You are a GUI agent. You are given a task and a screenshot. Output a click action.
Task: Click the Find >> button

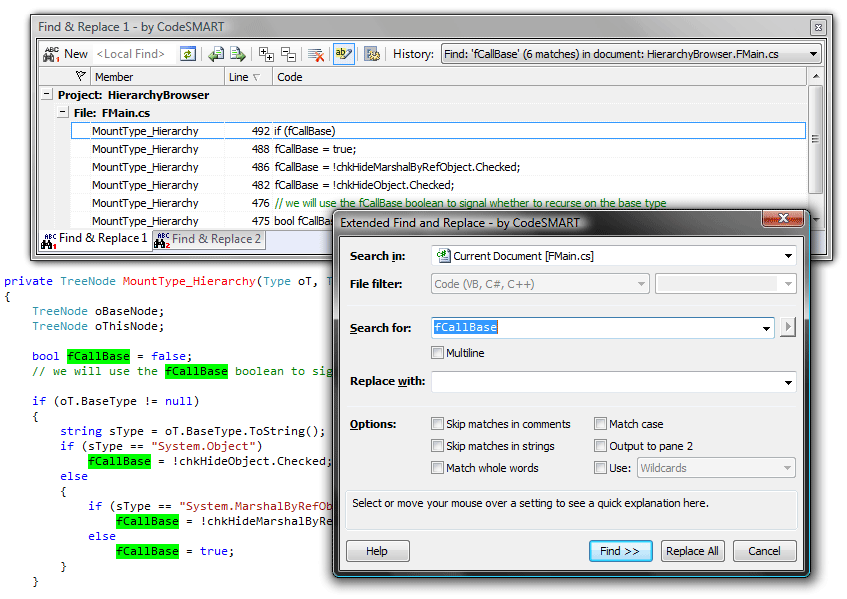620,551
